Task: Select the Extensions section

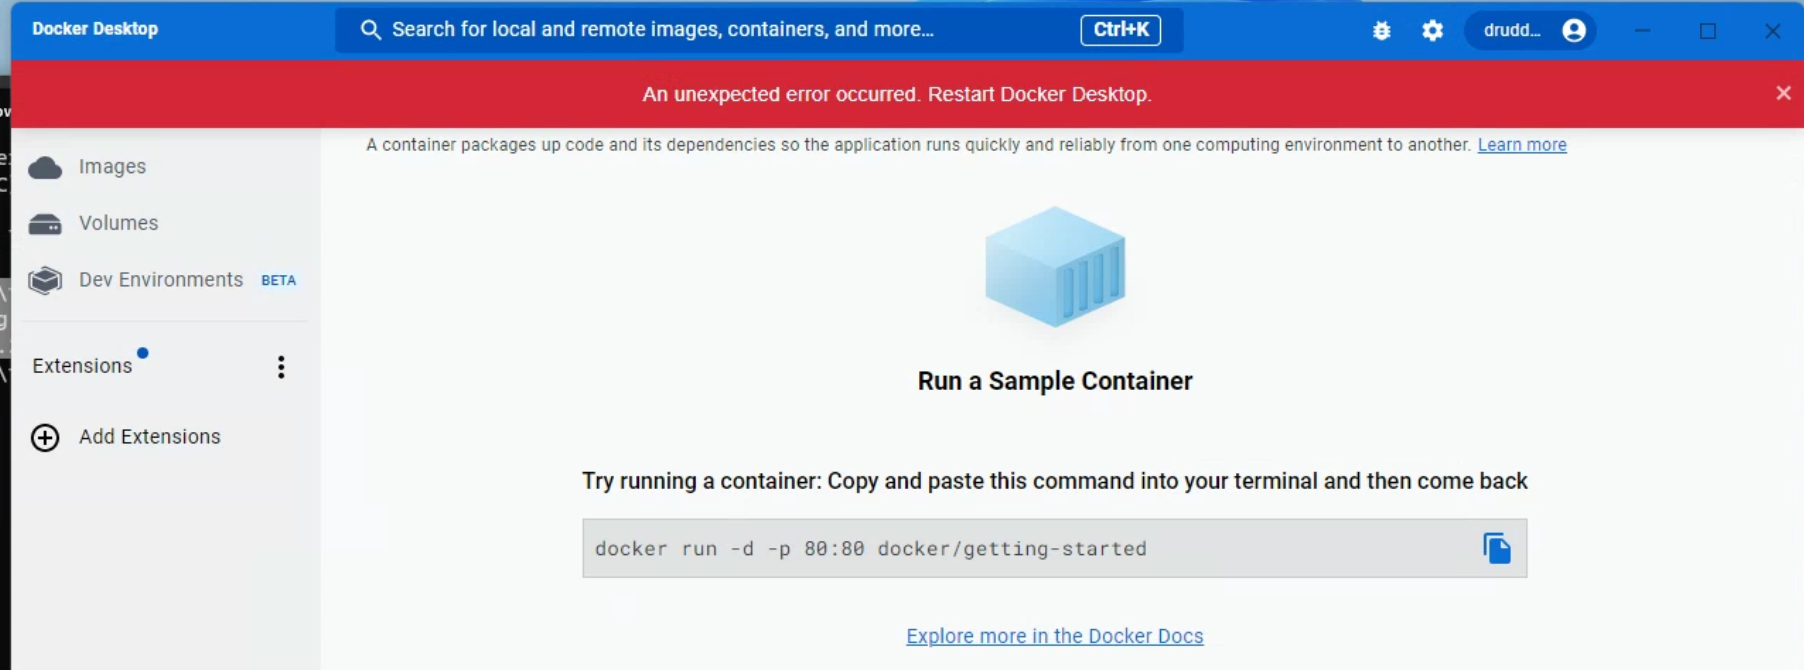Action: click(83, 365)
